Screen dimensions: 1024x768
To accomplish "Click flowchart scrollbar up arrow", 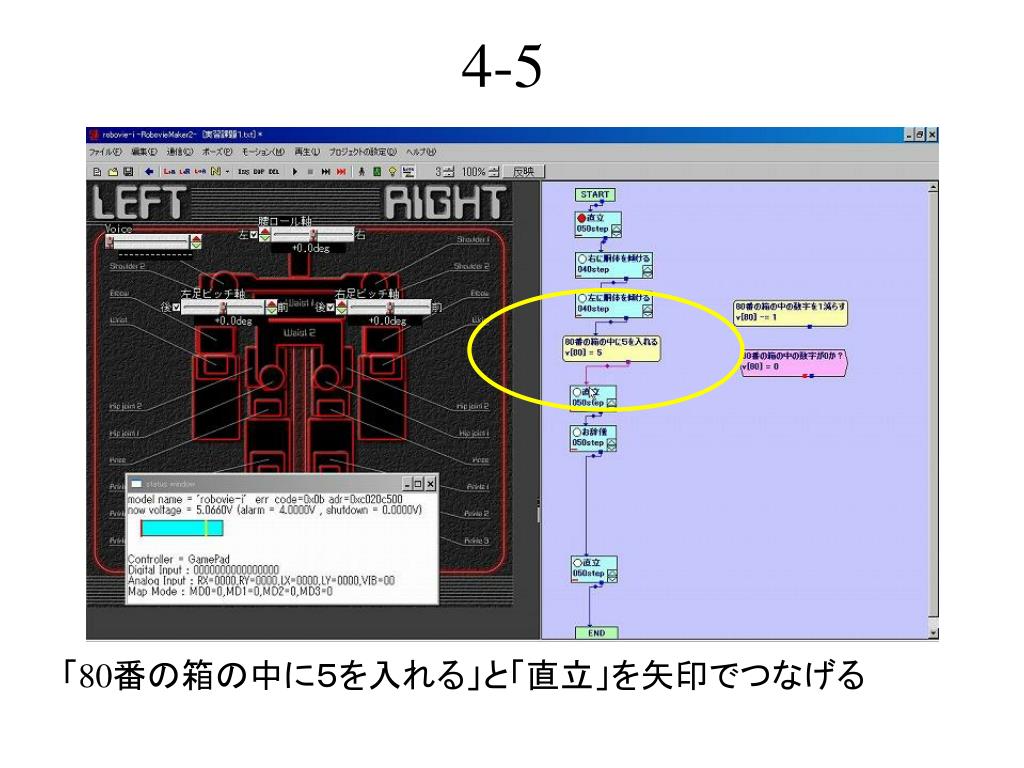I will (933, 188).
